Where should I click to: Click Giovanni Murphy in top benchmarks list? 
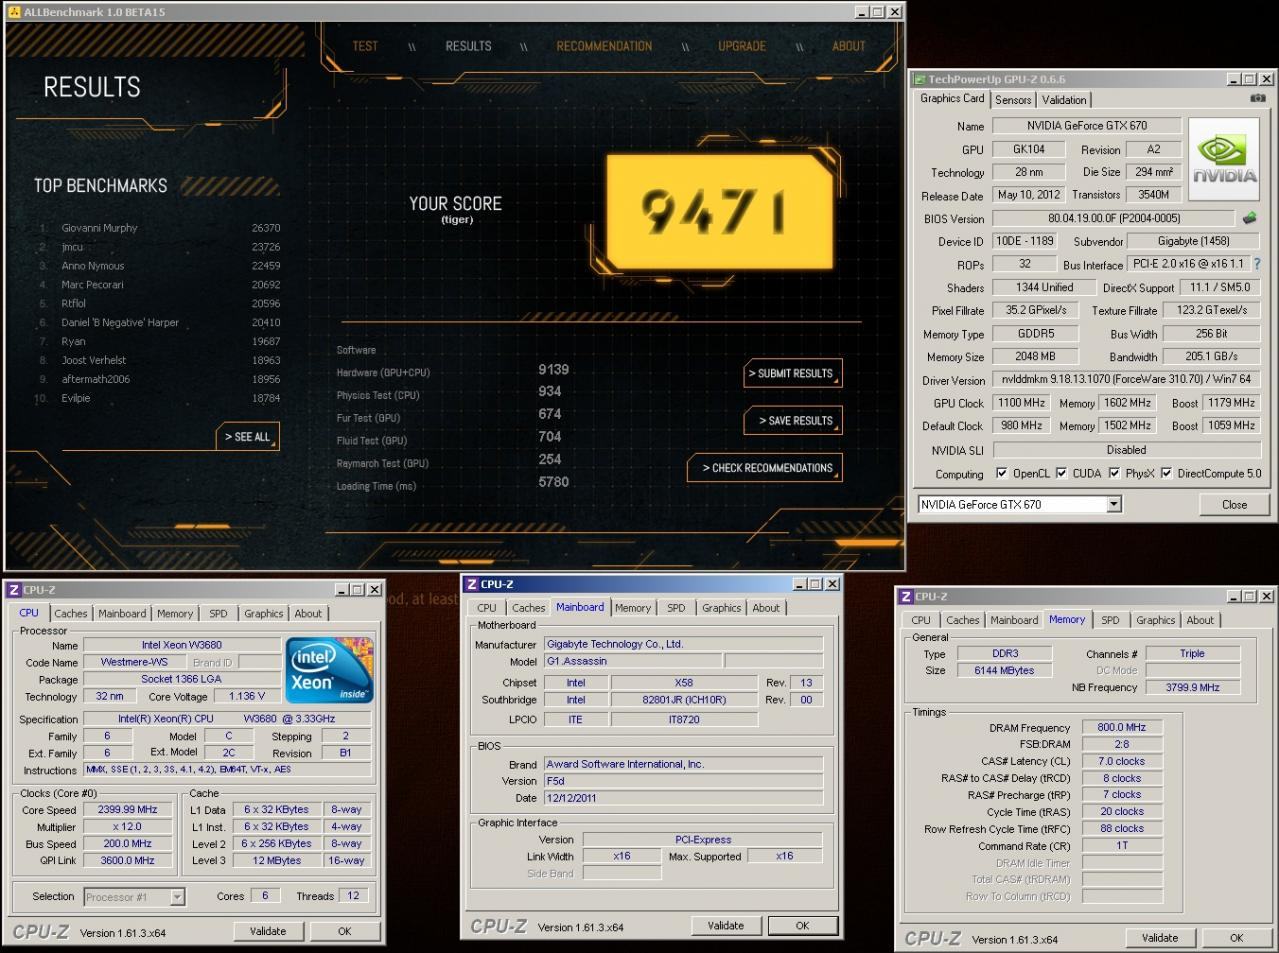(99, 228)
